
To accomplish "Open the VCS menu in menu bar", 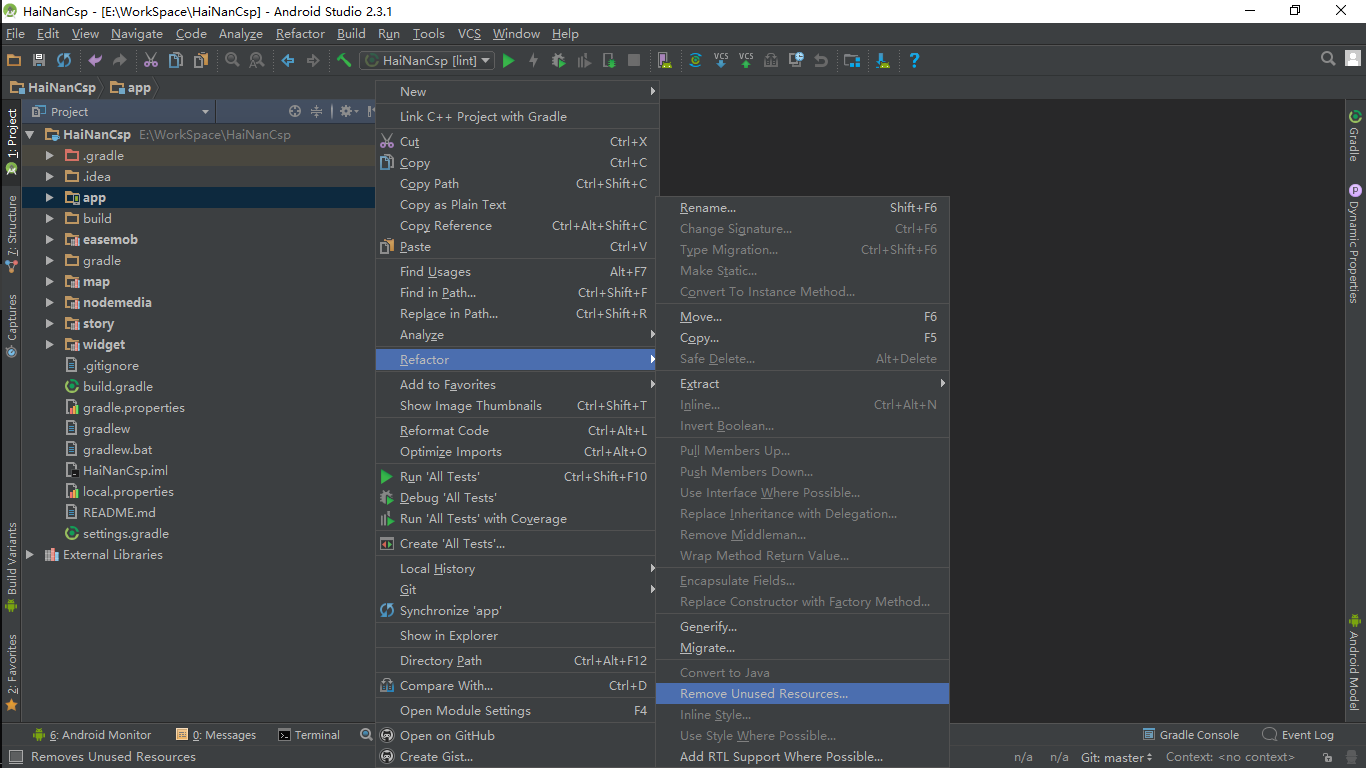I will [x=469, y=33].
